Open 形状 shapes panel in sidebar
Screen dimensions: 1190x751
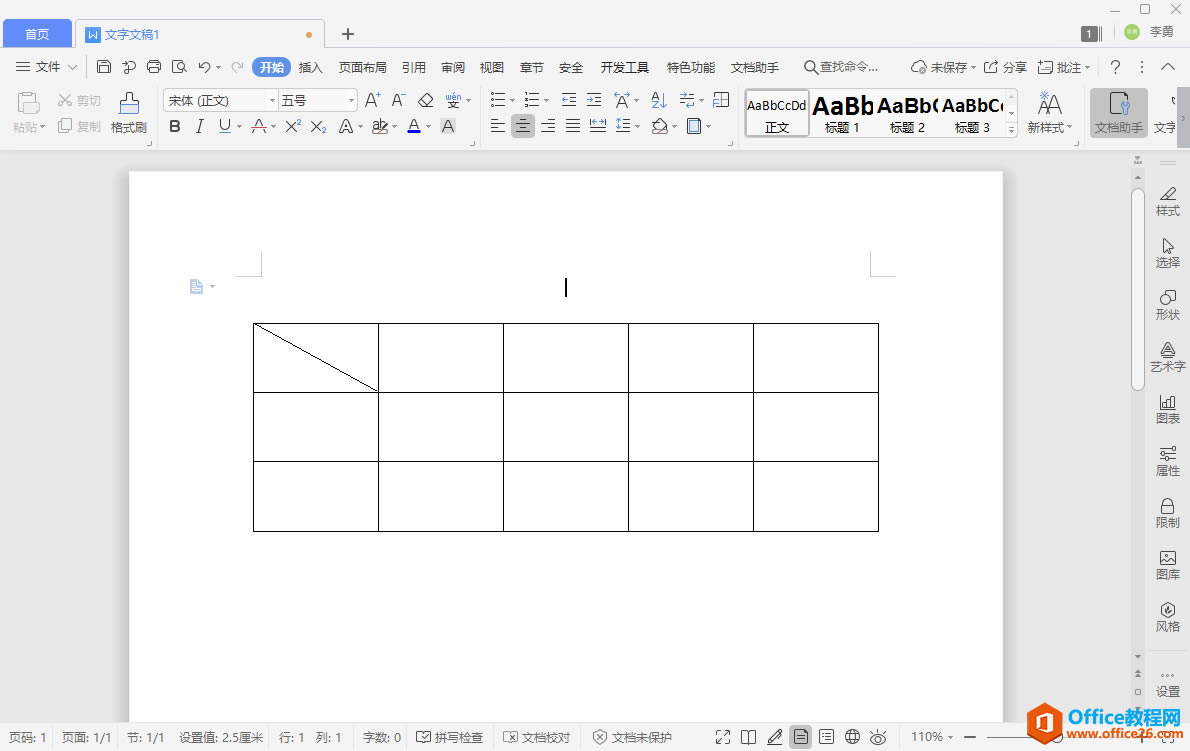tap(1167, 305)
